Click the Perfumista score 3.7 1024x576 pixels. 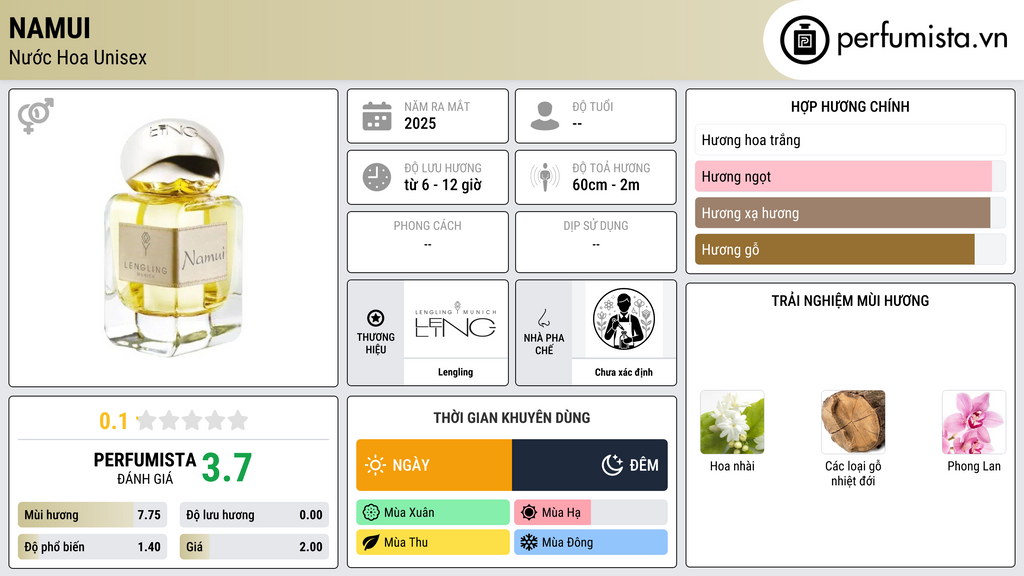pyautogui.click(x=227, y=468)
